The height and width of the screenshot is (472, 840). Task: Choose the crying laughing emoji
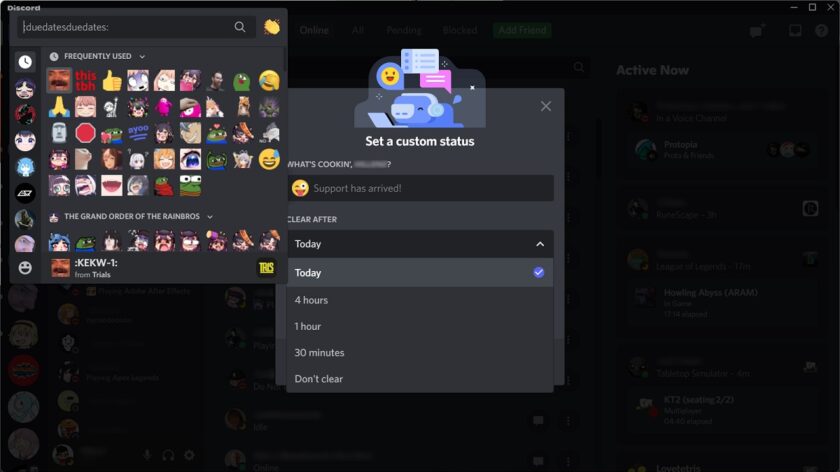[x=269, y=81]
